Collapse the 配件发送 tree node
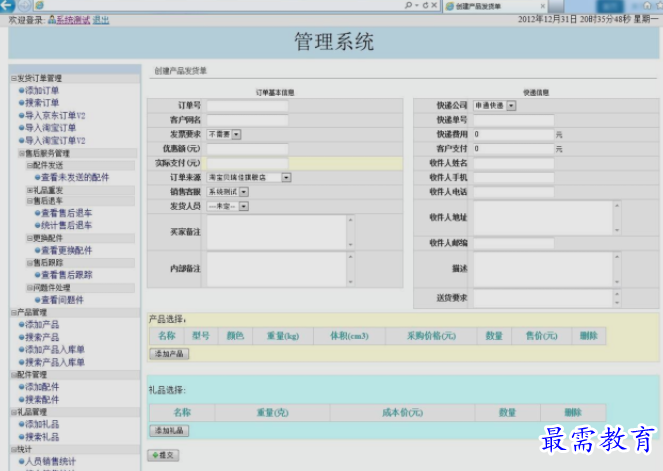 click(30, 165)
